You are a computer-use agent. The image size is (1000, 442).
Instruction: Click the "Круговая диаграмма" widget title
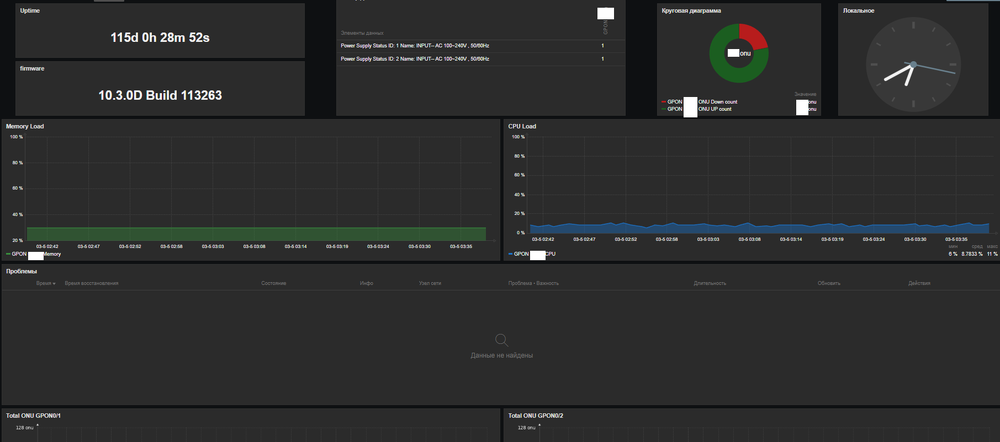click(691, 11)
